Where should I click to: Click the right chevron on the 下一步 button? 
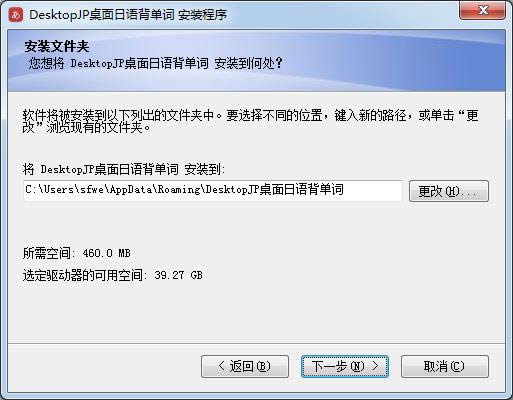click(375, 366)
